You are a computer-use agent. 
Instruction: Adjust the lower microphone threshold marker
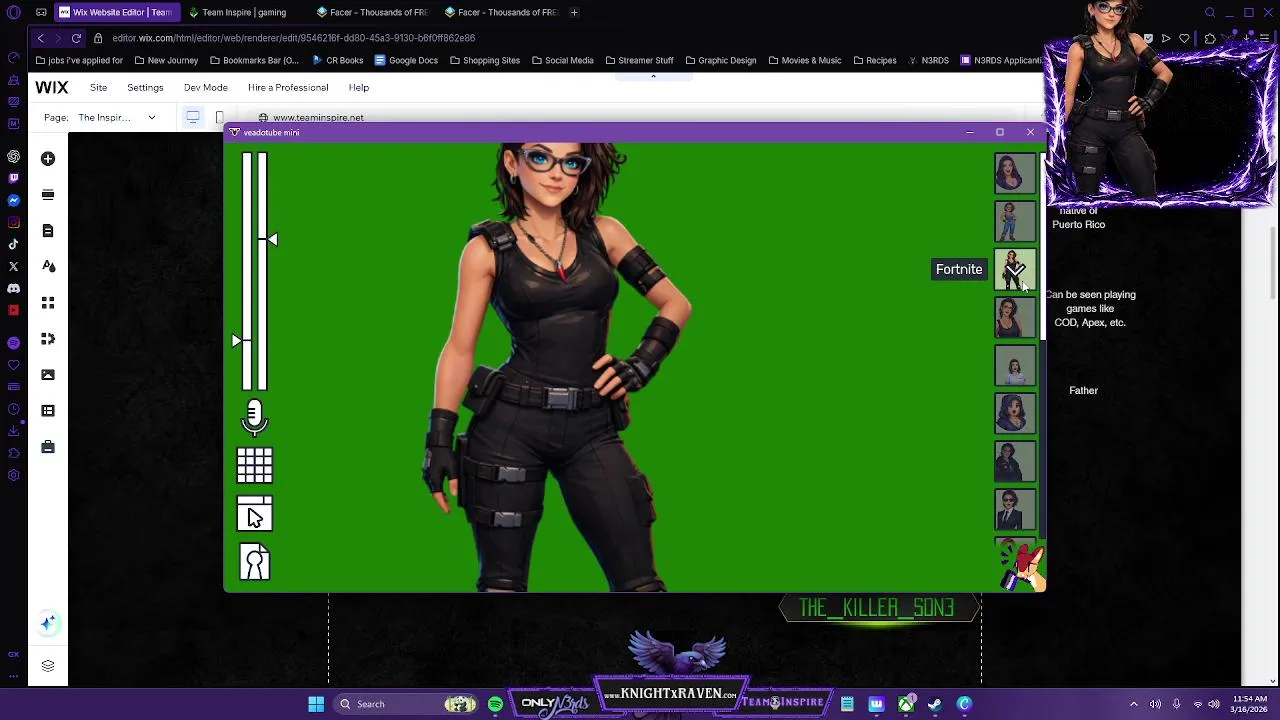coord(237,341)
